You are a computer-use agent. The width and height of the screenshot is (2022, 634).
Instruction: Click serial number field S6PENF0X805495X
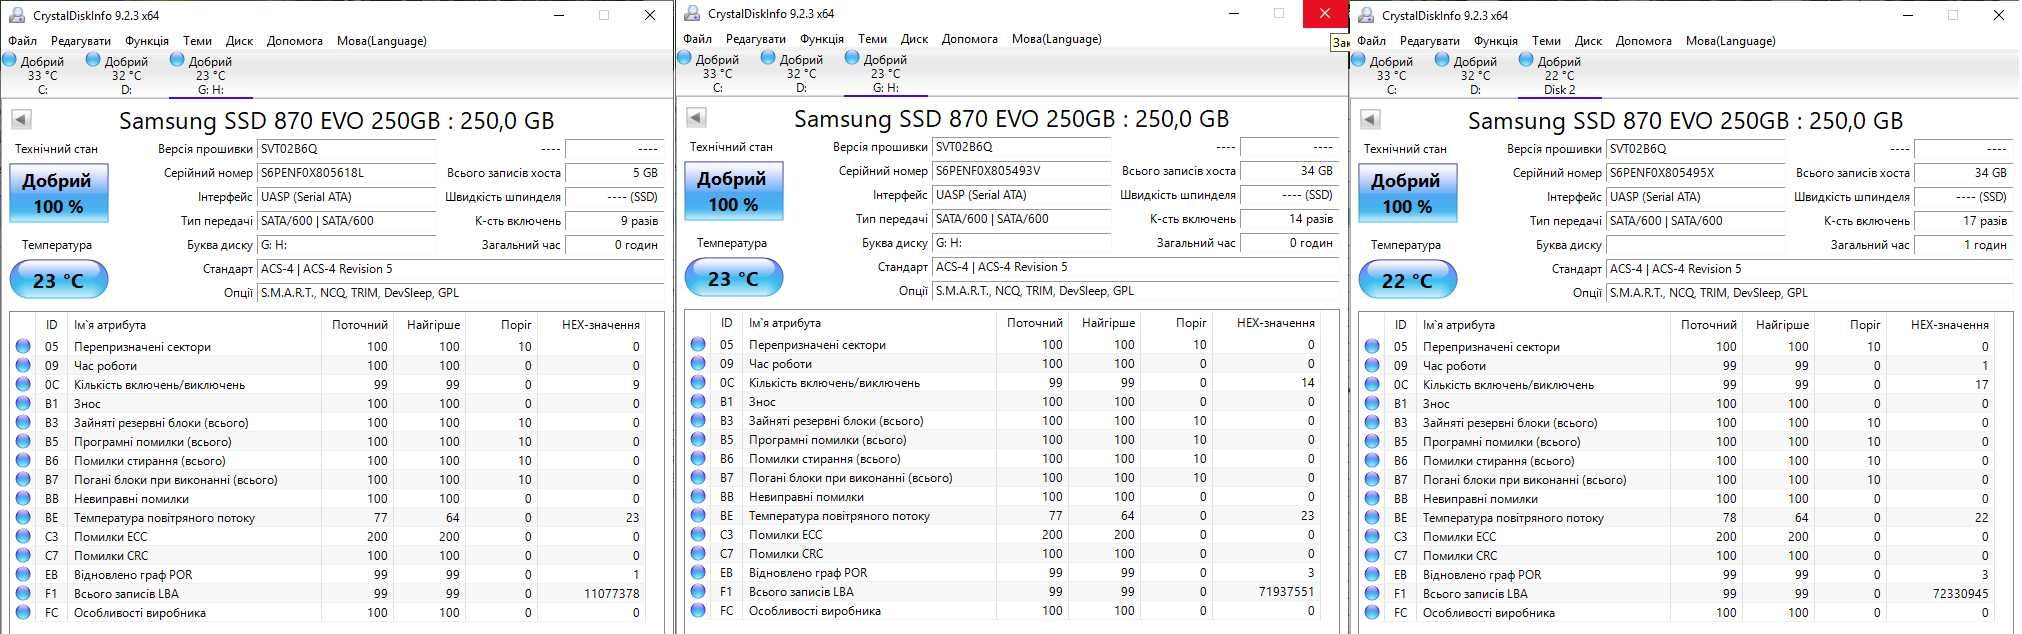[1696, 173]
